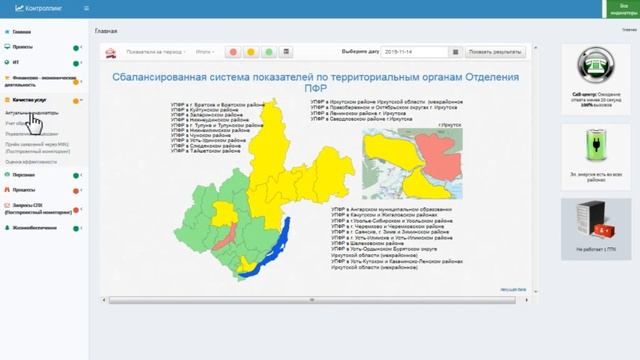
Task: Open Финансово-экономическая деятельность section
Action: [40, 81]
